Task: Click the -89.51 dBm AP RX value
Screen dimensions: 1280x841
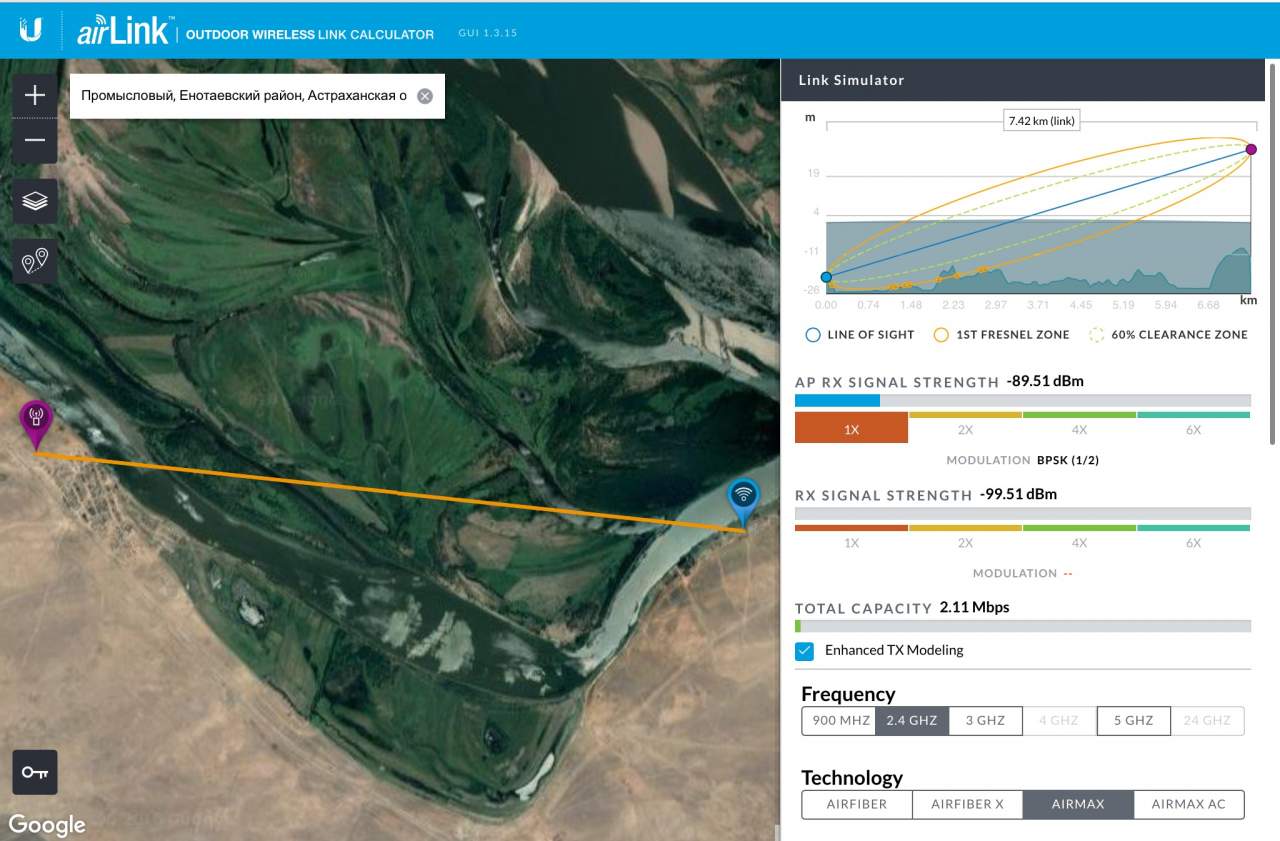Action: (1046, 381)
